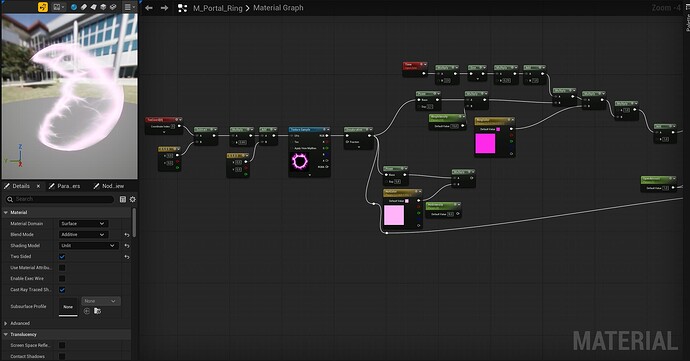Focus the Details search field
The image size is (690, 361).
pos(60,199)
